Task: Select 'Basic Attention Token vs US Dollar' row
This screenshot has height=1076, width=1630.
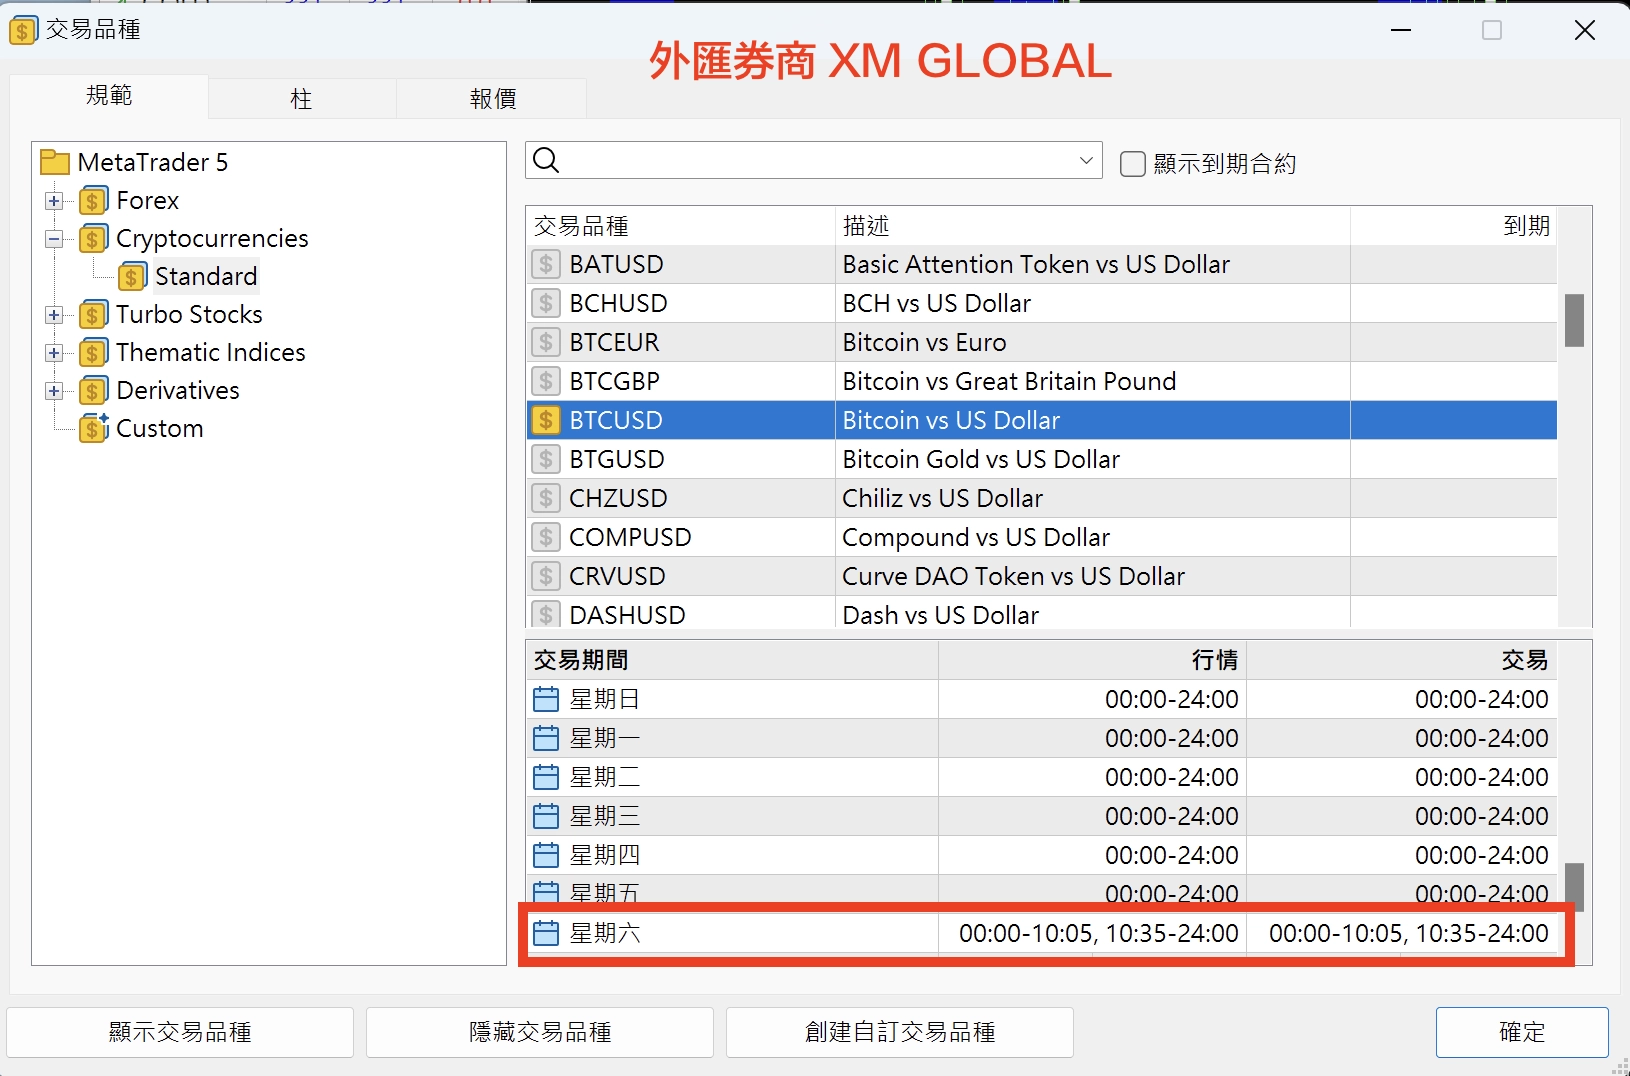Action: coord(1042,264)
